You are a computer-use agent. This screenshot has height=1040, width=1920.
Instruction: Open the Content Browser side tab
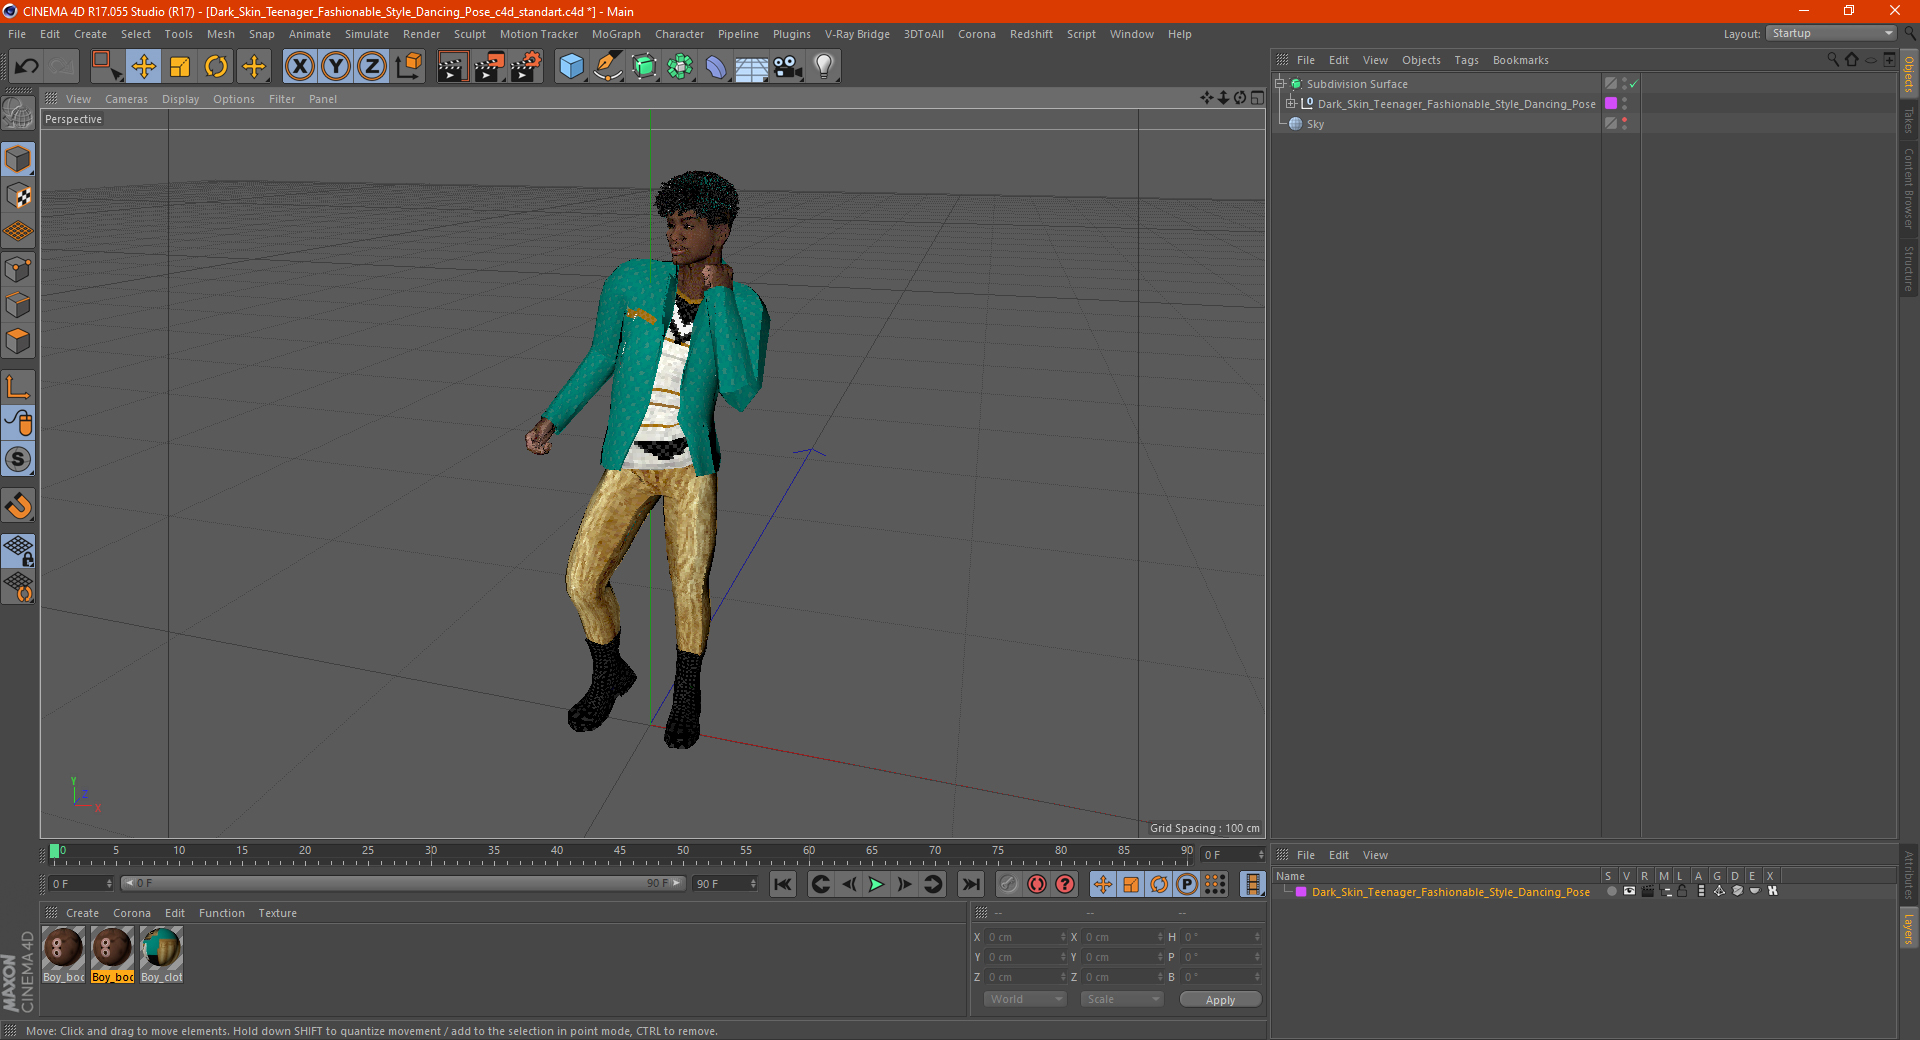click(1909, 188)
